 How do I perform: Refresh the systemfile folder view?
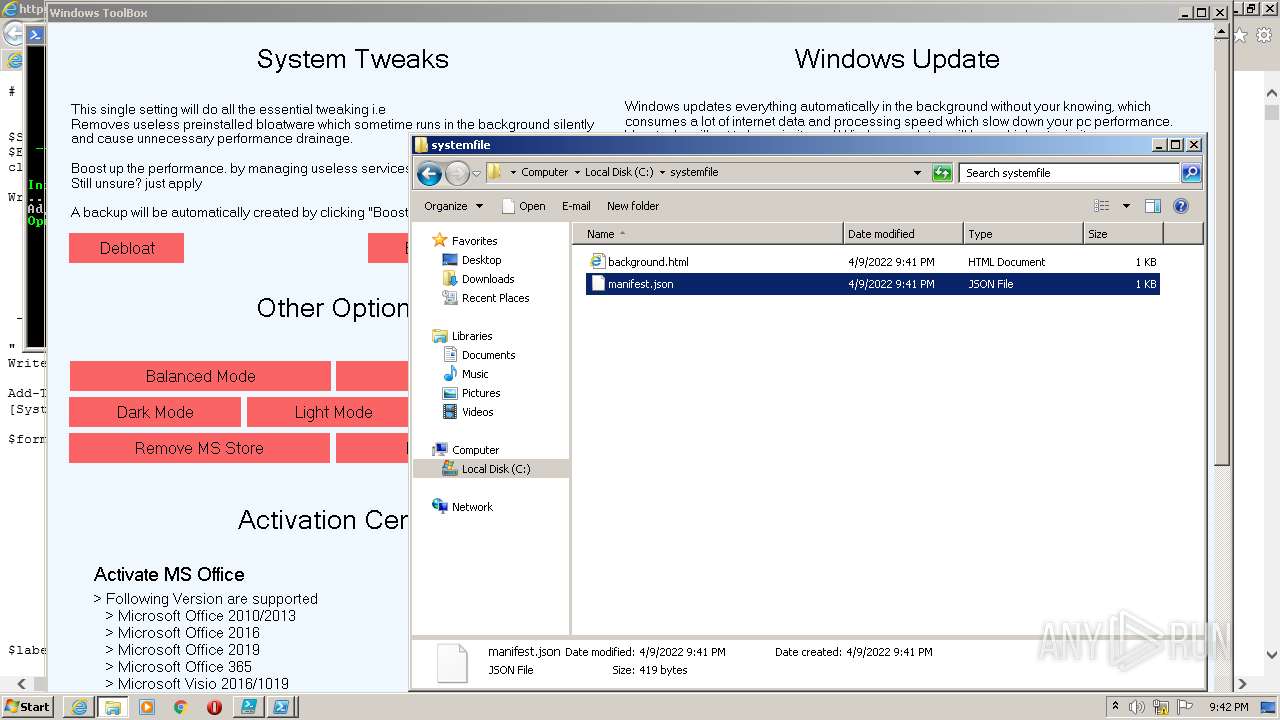[x=942, y=173]
